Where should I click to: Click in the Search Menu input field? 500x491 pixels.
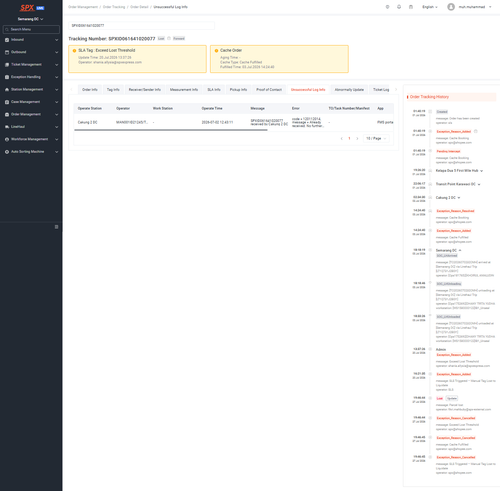(x=32, y=30)
